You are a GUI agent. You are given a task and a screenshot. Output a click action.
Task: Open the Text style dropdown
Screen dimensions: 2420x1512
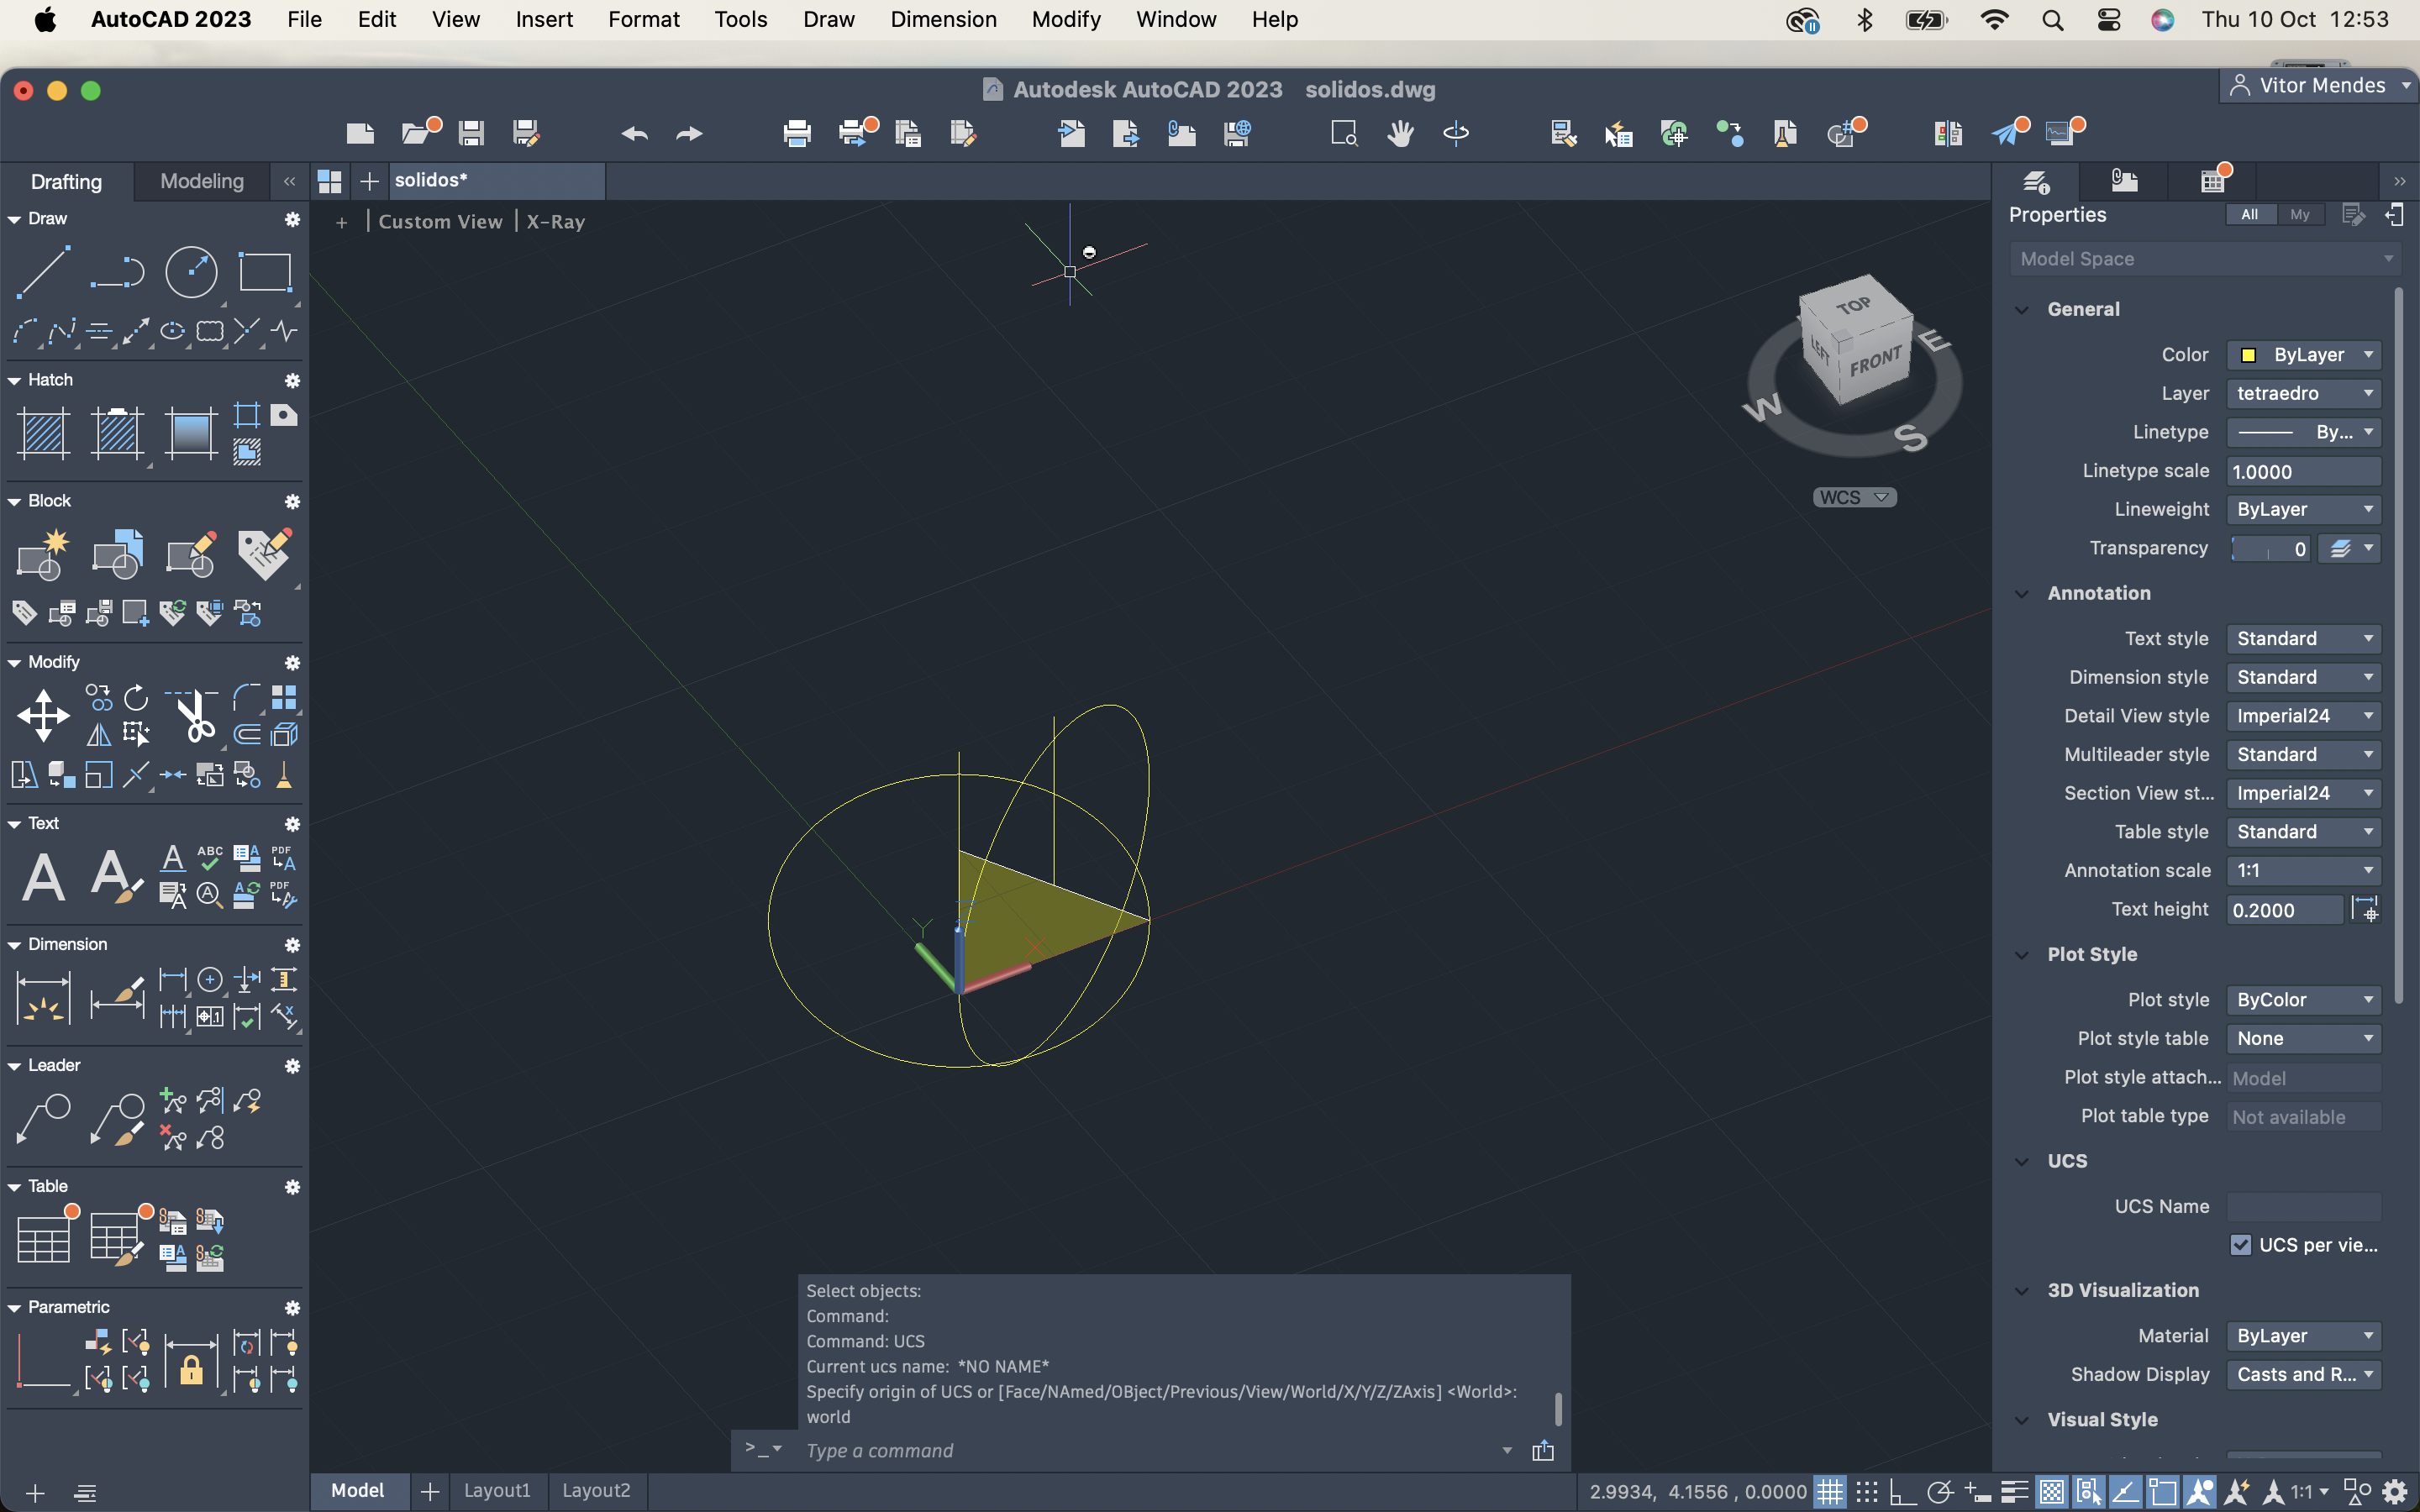coord(2303,638)
